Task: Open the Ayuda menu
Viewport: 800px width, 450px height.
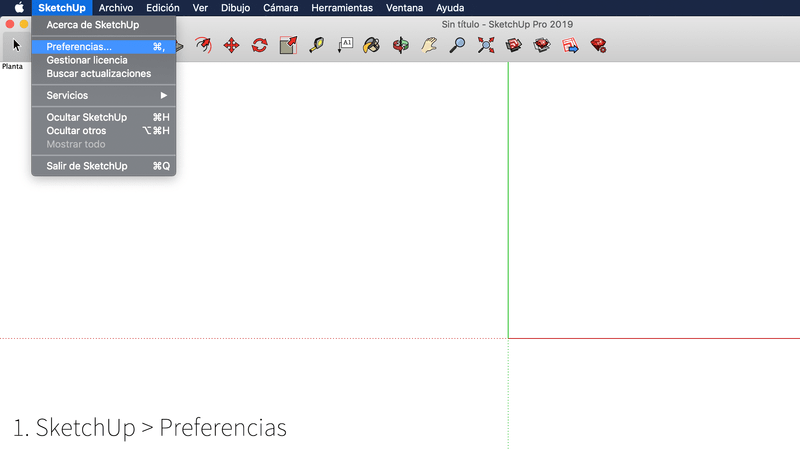Action: click(450, 8)
